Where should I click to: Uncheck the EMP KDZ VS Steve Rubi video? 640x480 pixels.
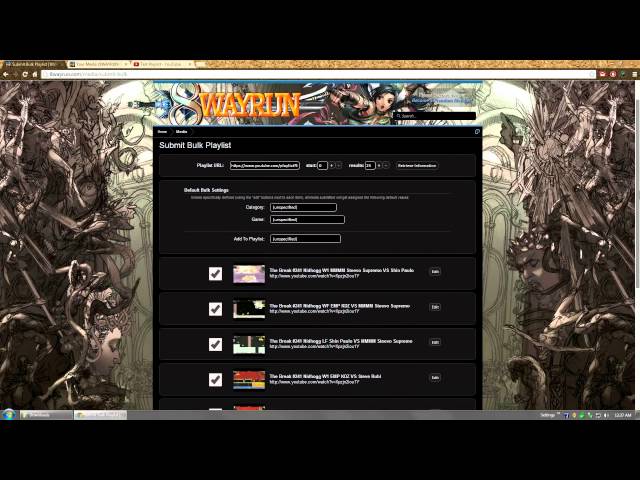(216, 380)
